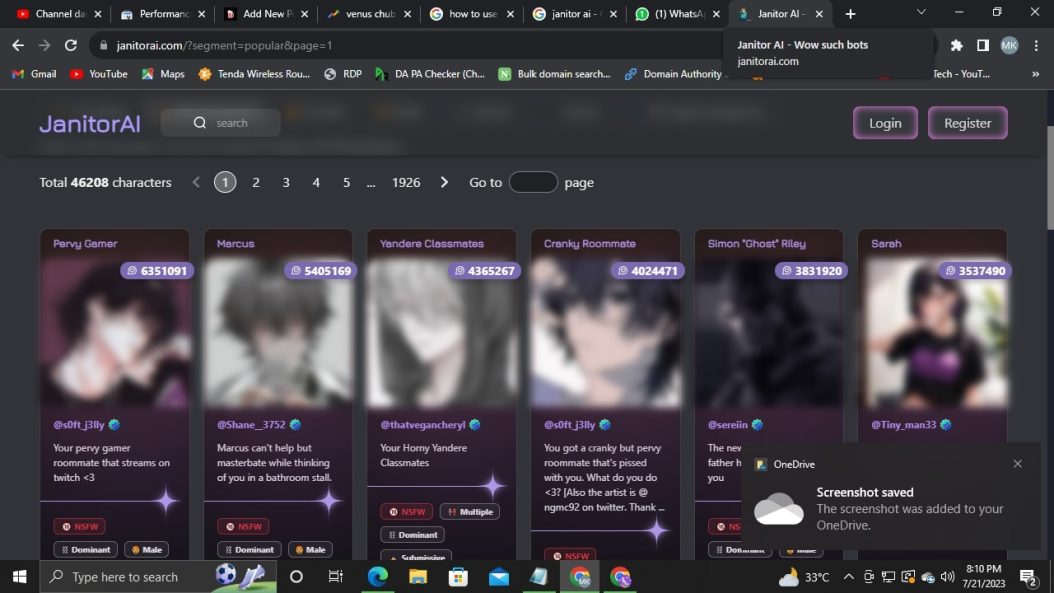Screen dimensions: 1054x593
Task: Open the YouTube bookmark
Action: (x=99, y=74)
